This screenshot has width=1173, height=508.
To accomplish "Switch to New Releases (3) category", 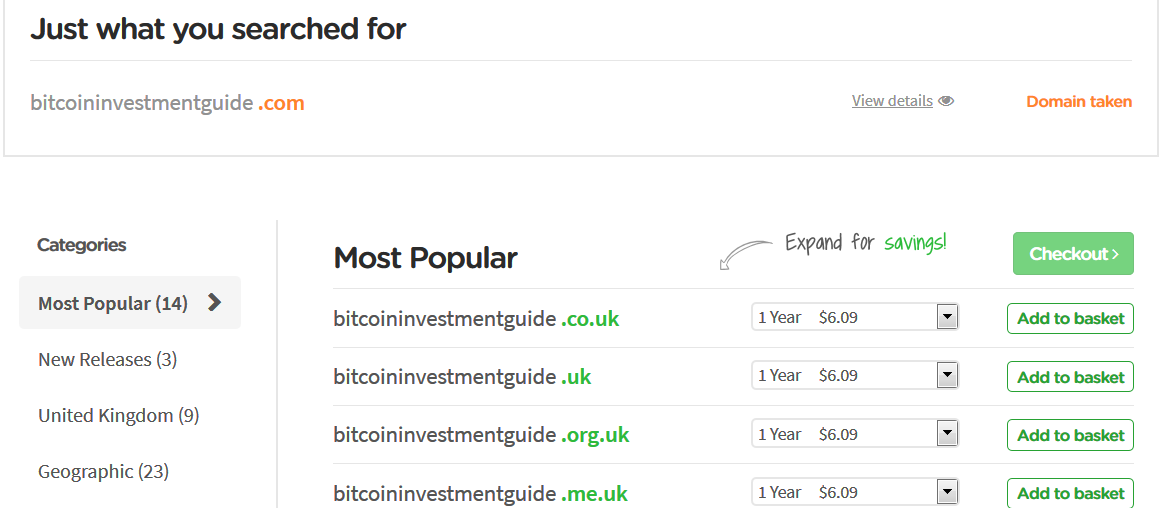I will [108, 359].
